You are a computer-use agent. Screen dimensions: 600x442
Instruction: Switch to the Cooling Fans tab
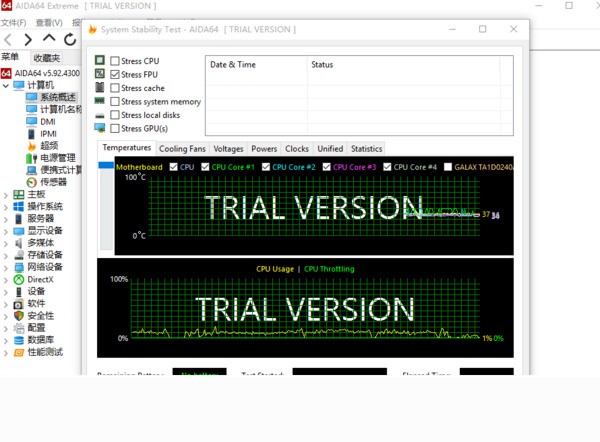pyautogui.click(x=183, y=148)
